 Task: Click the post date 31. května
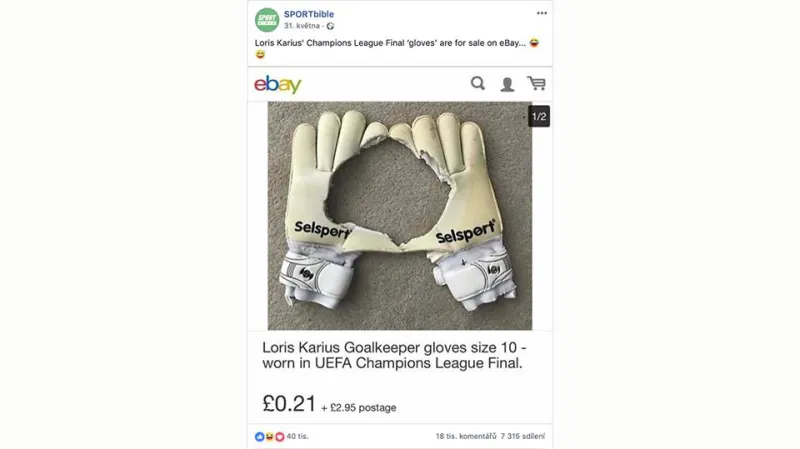(x=302, y=26)
